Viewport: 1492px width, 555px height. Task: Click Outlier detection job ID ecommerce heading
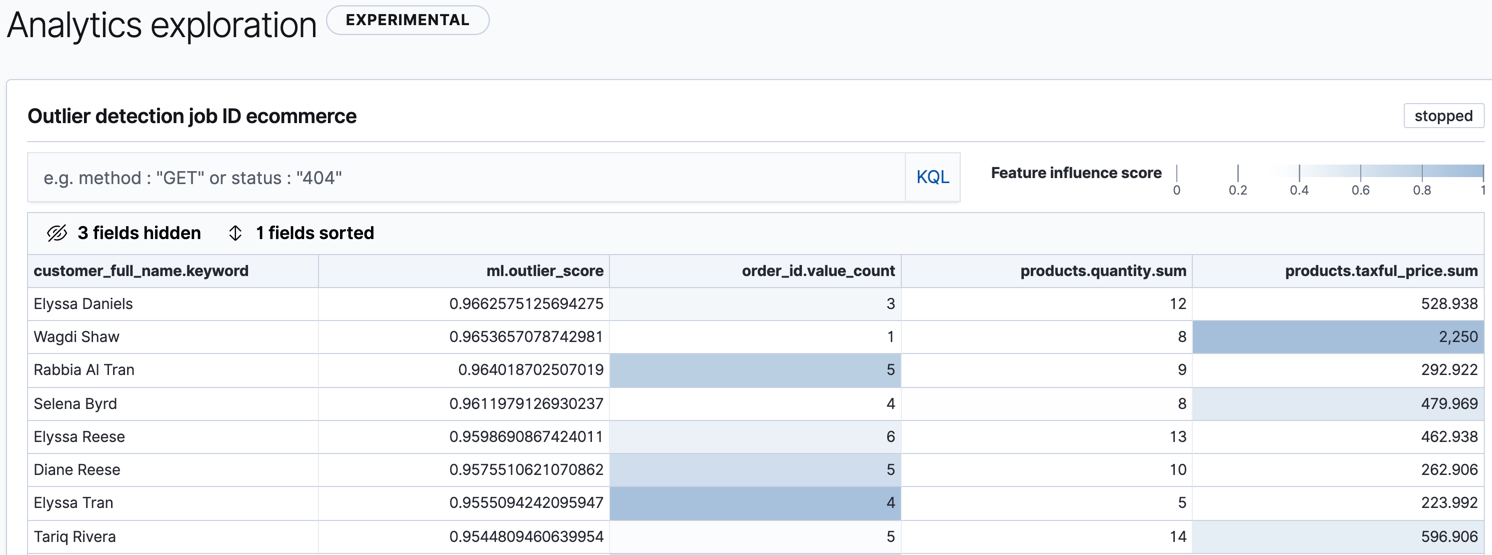(192, 116)
